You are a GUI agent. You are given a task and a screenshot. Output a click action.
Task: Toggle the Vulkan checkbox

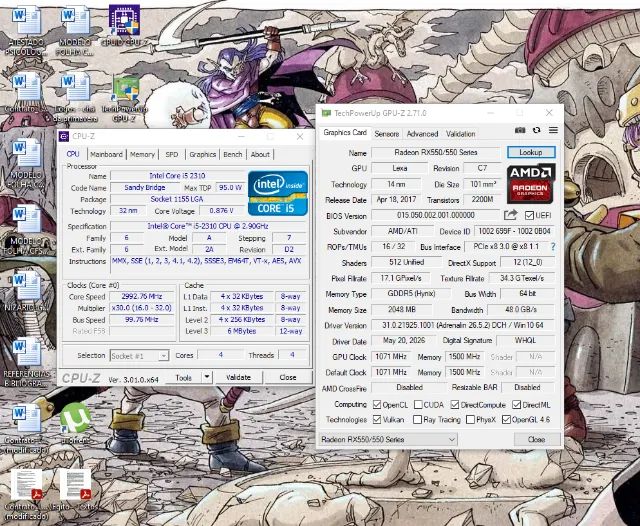377,419
